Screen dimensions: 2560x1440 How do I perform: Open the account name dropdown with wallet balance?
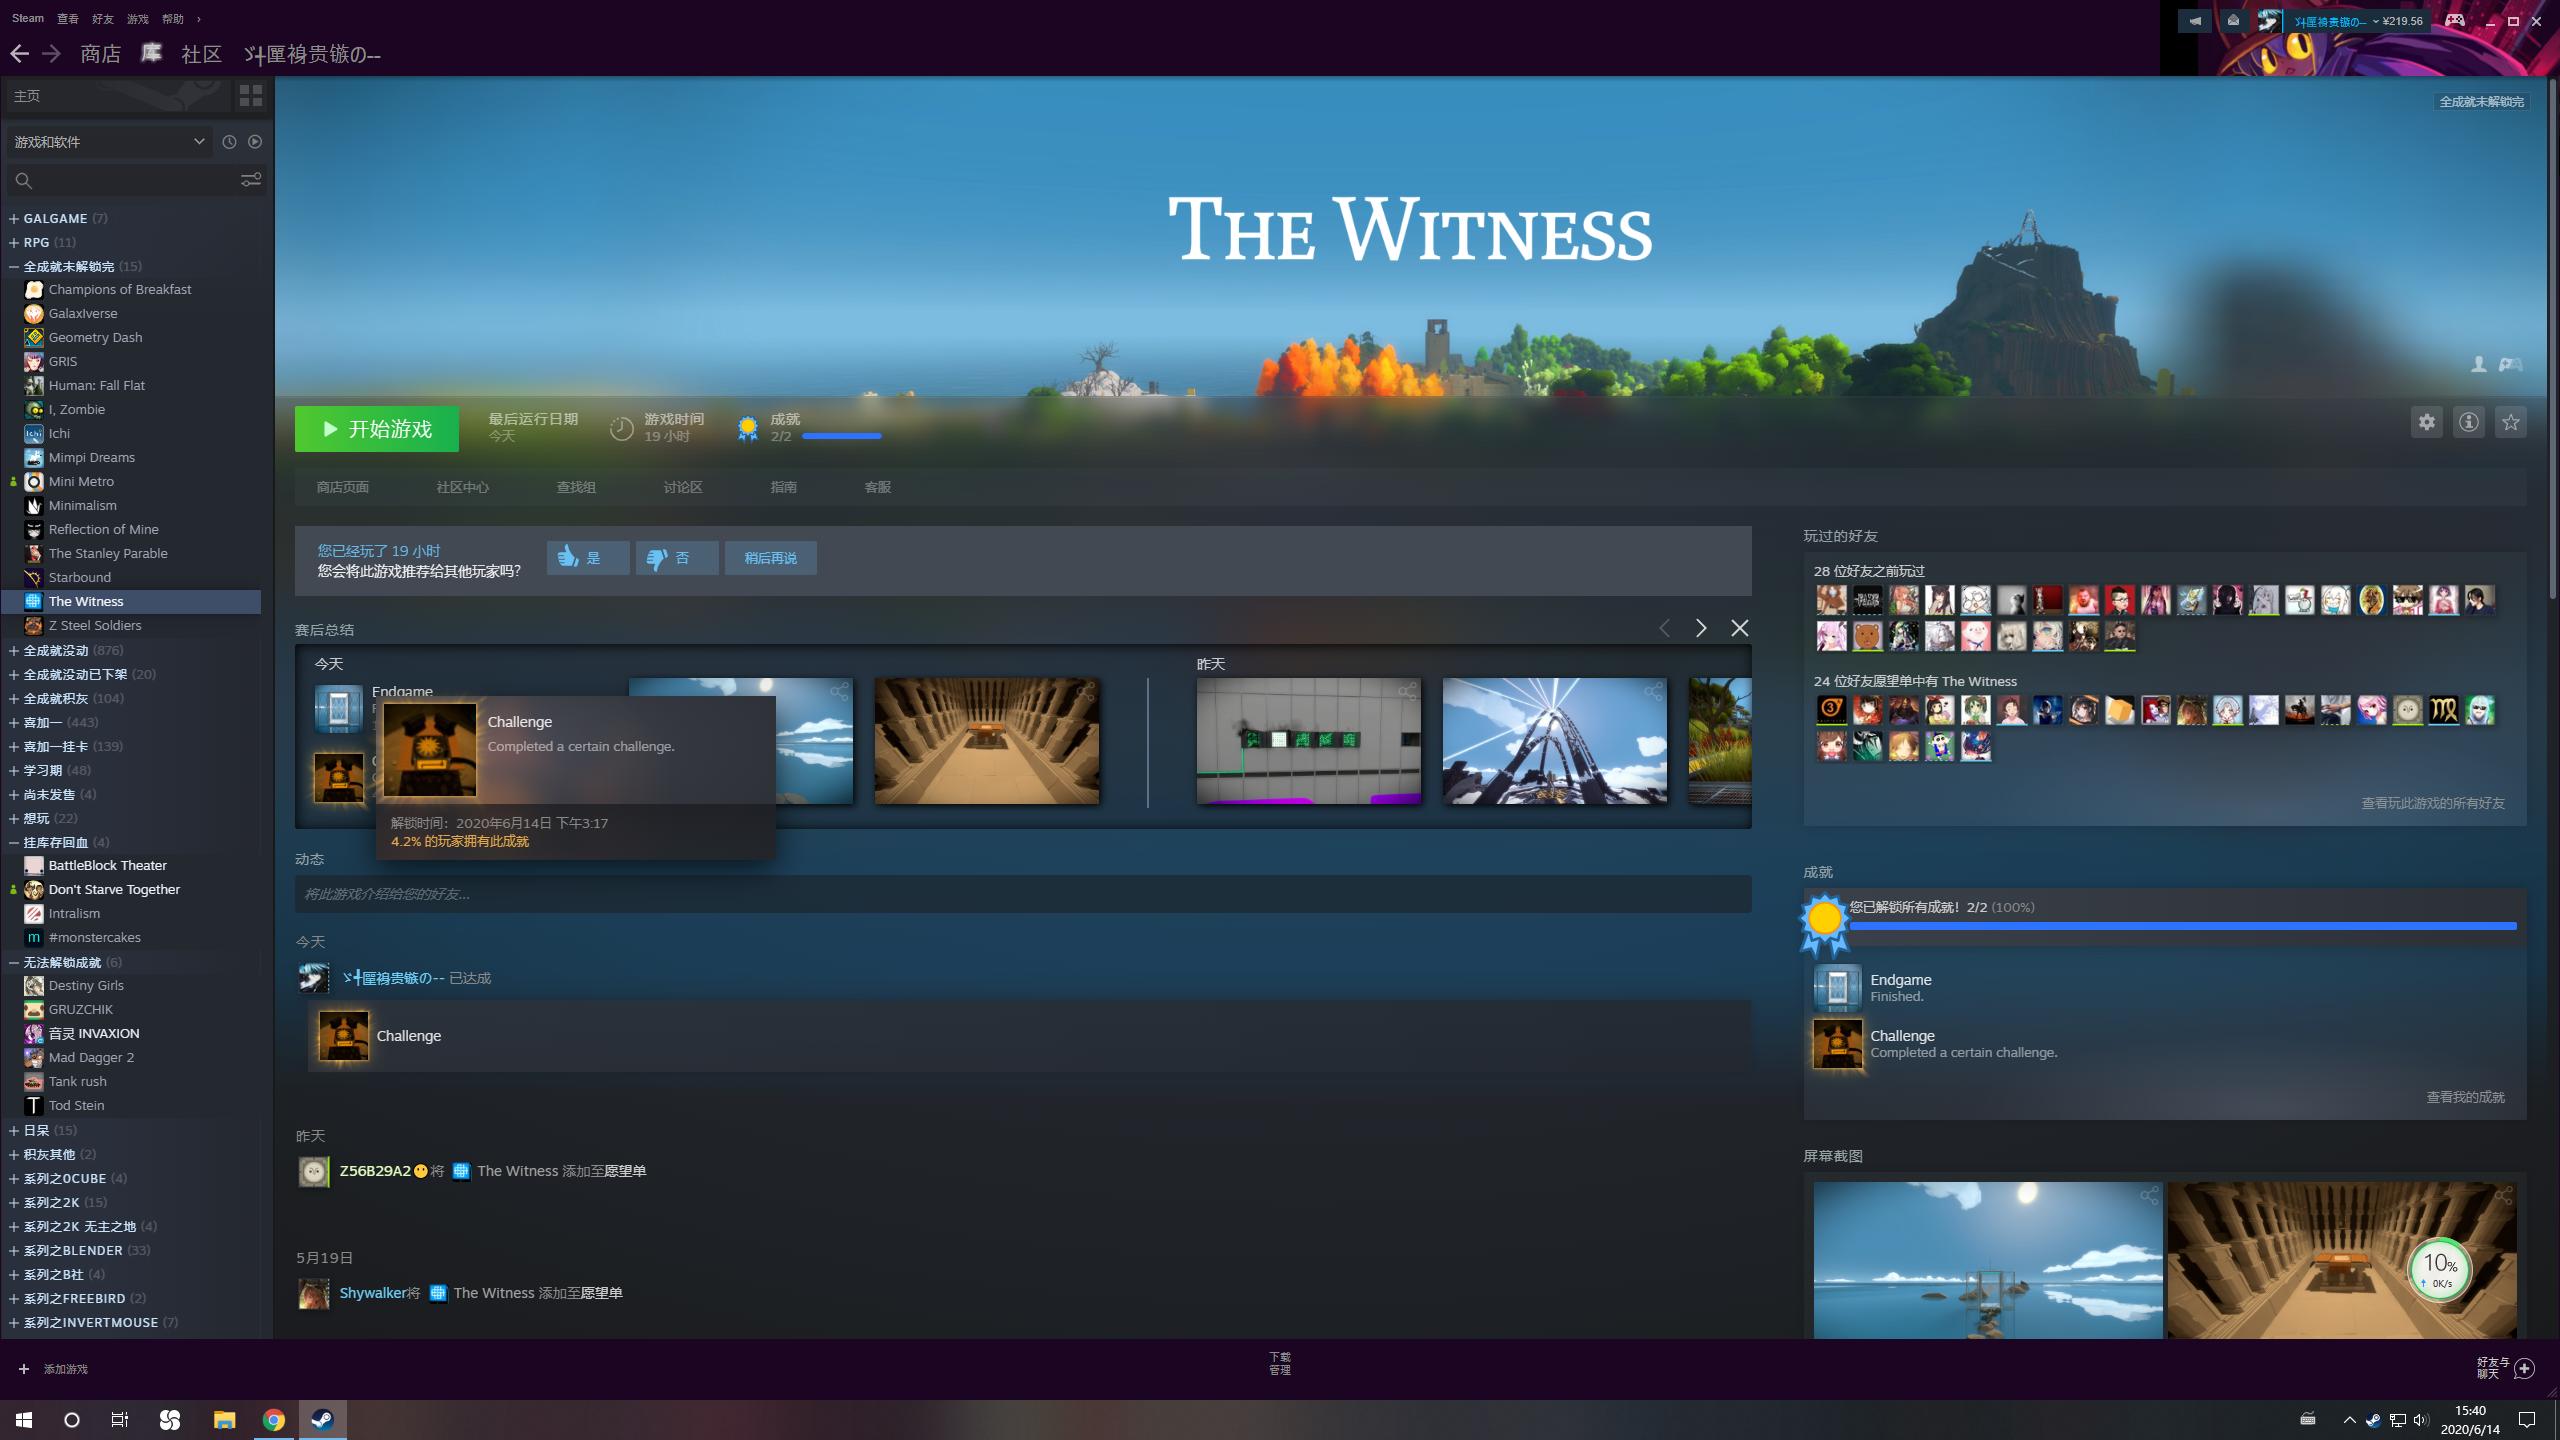coord(2357,21)
